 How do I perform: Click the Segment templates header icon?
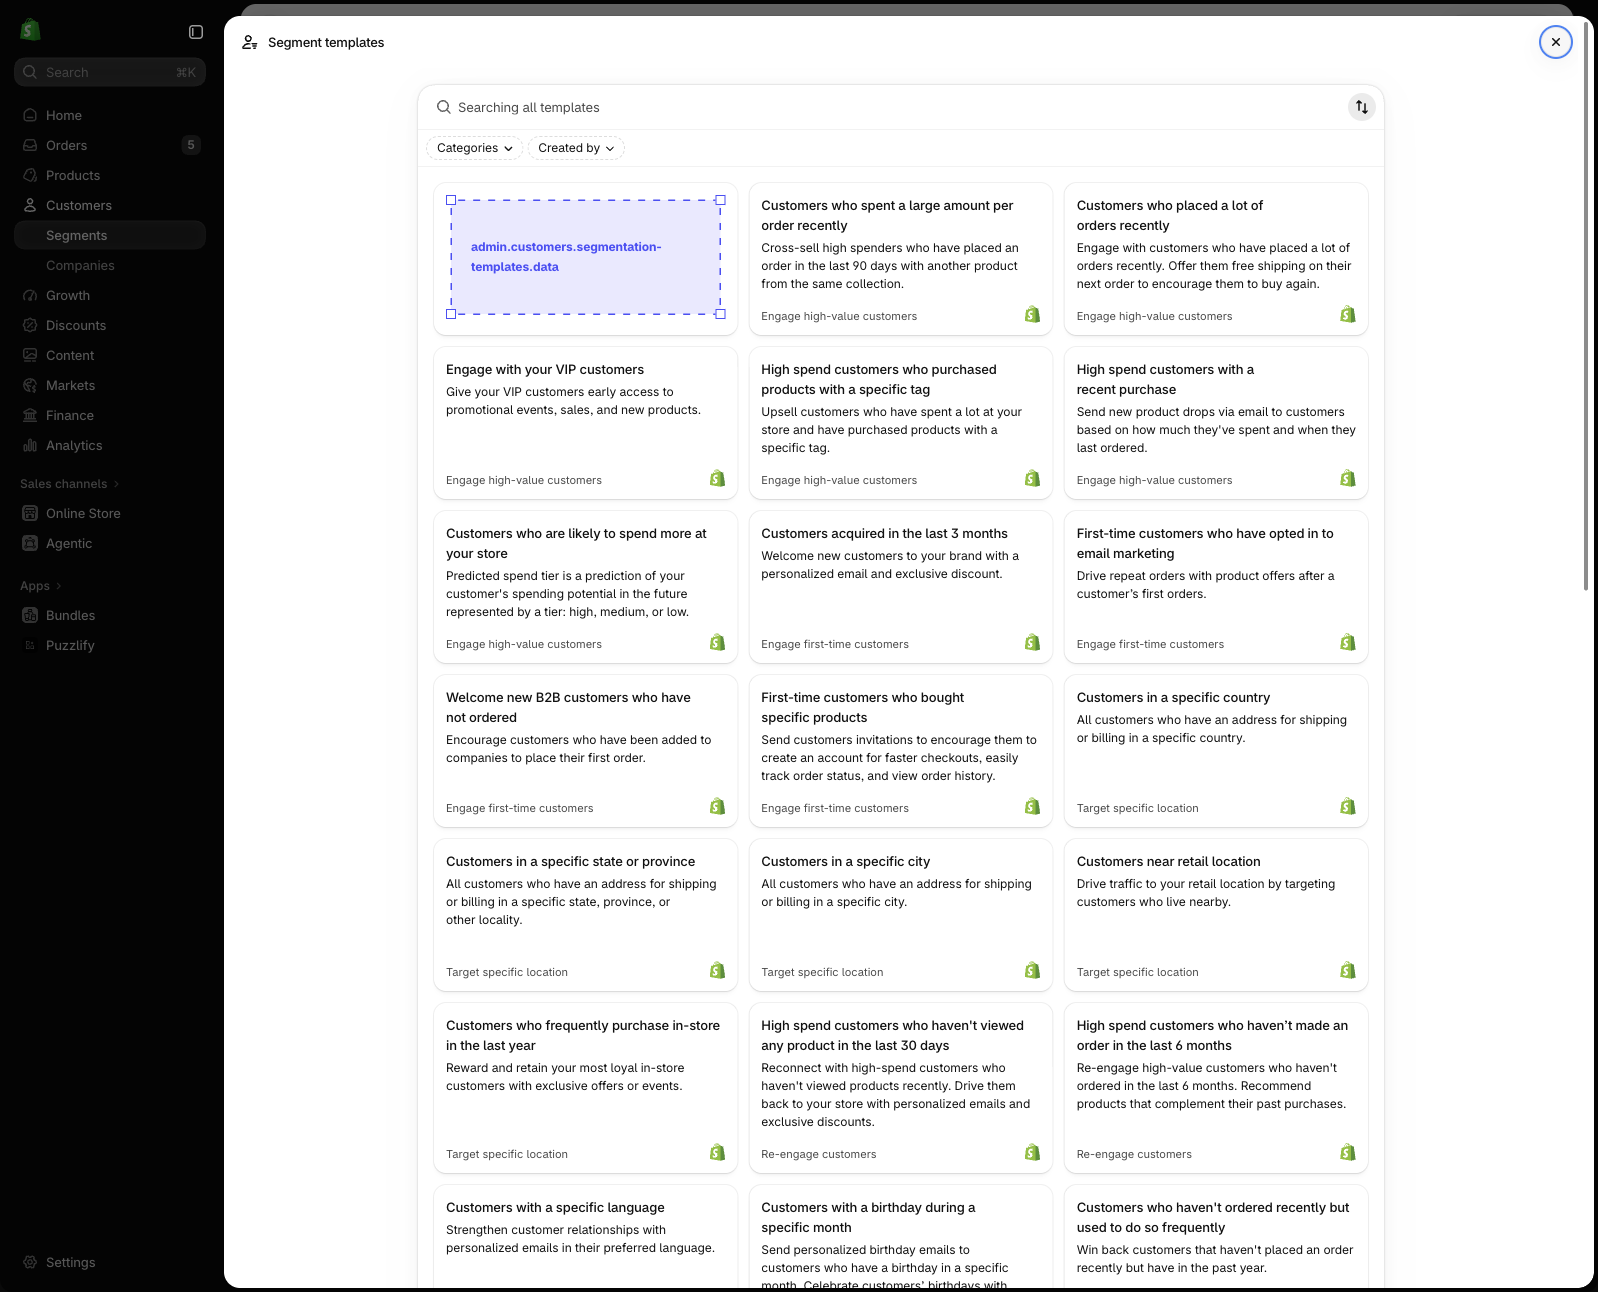click(250, 42)
